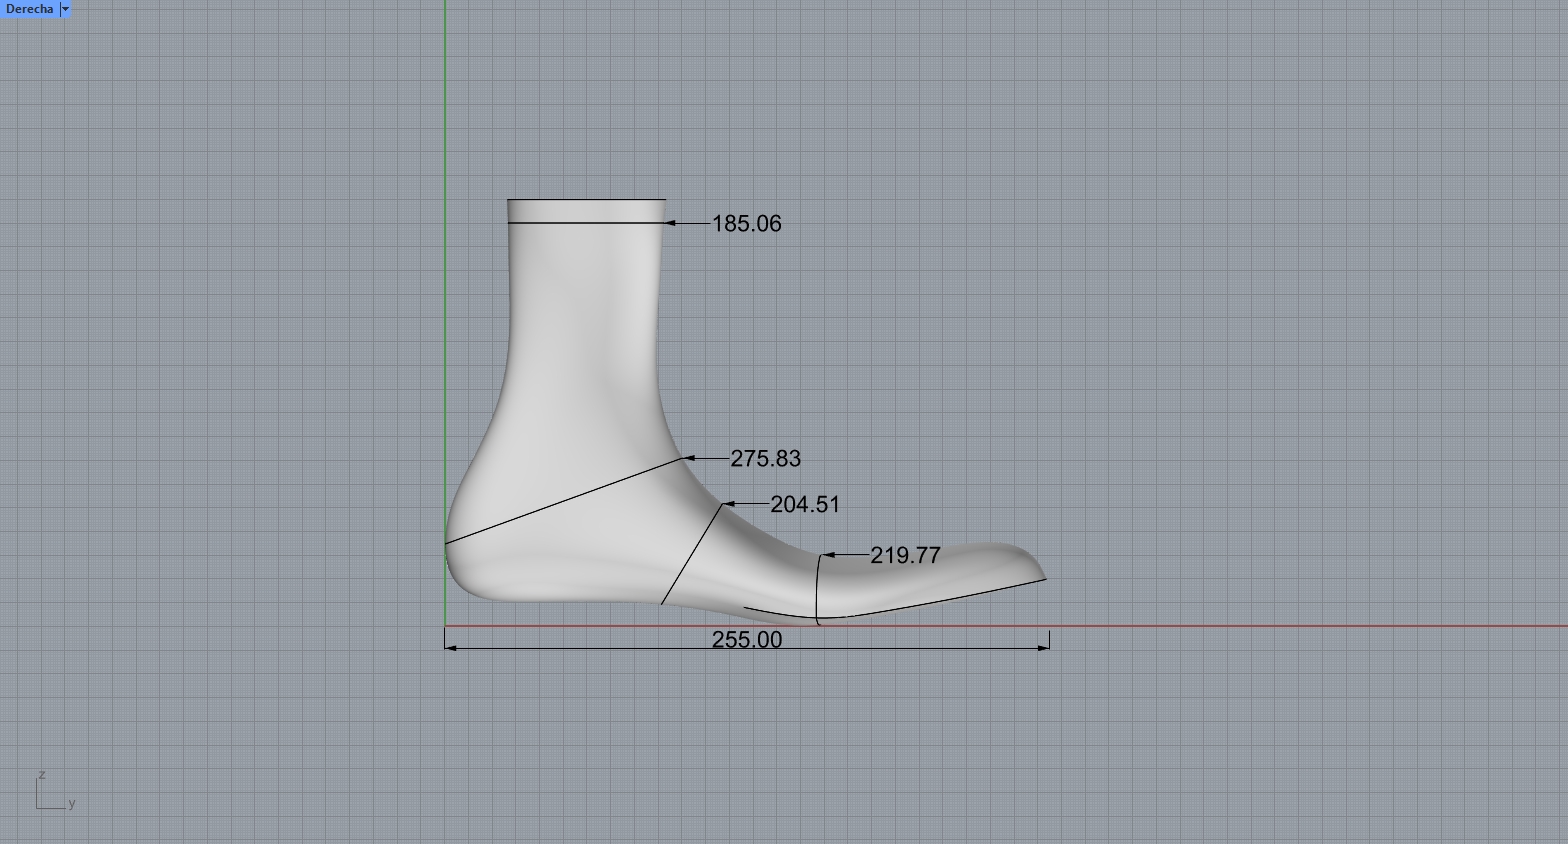Select the left arrowhead of 255.00 dimension
Image resolution: width=1568 pixels, height=844 pixels.
pos(450,648)
